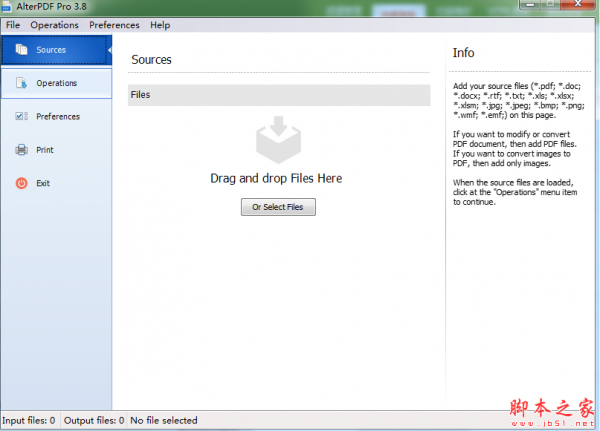Click 'No file selected' status text

pos(164,420)
